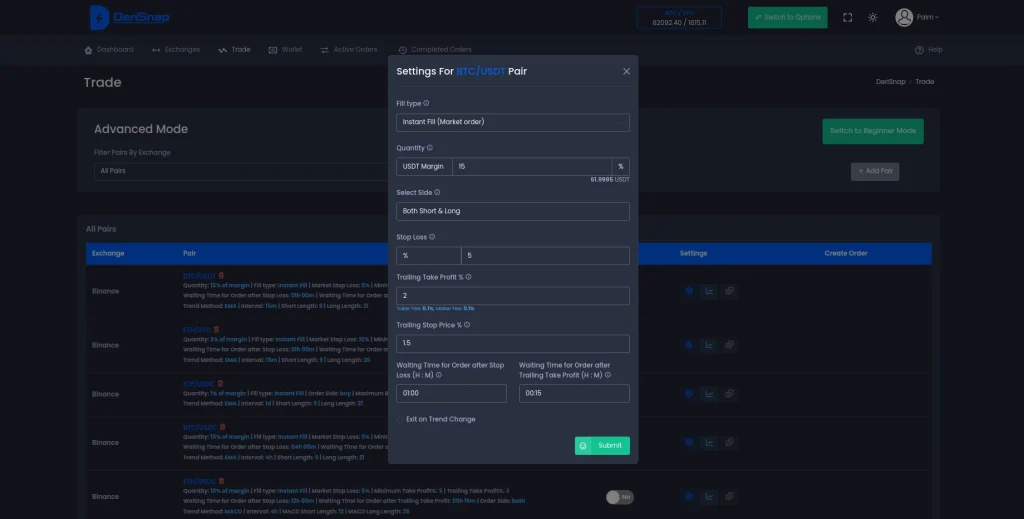Viewport: 1024px width, 519px height.
Task: Open the Fill type dropdown
Action: click(x=512, y=122)
